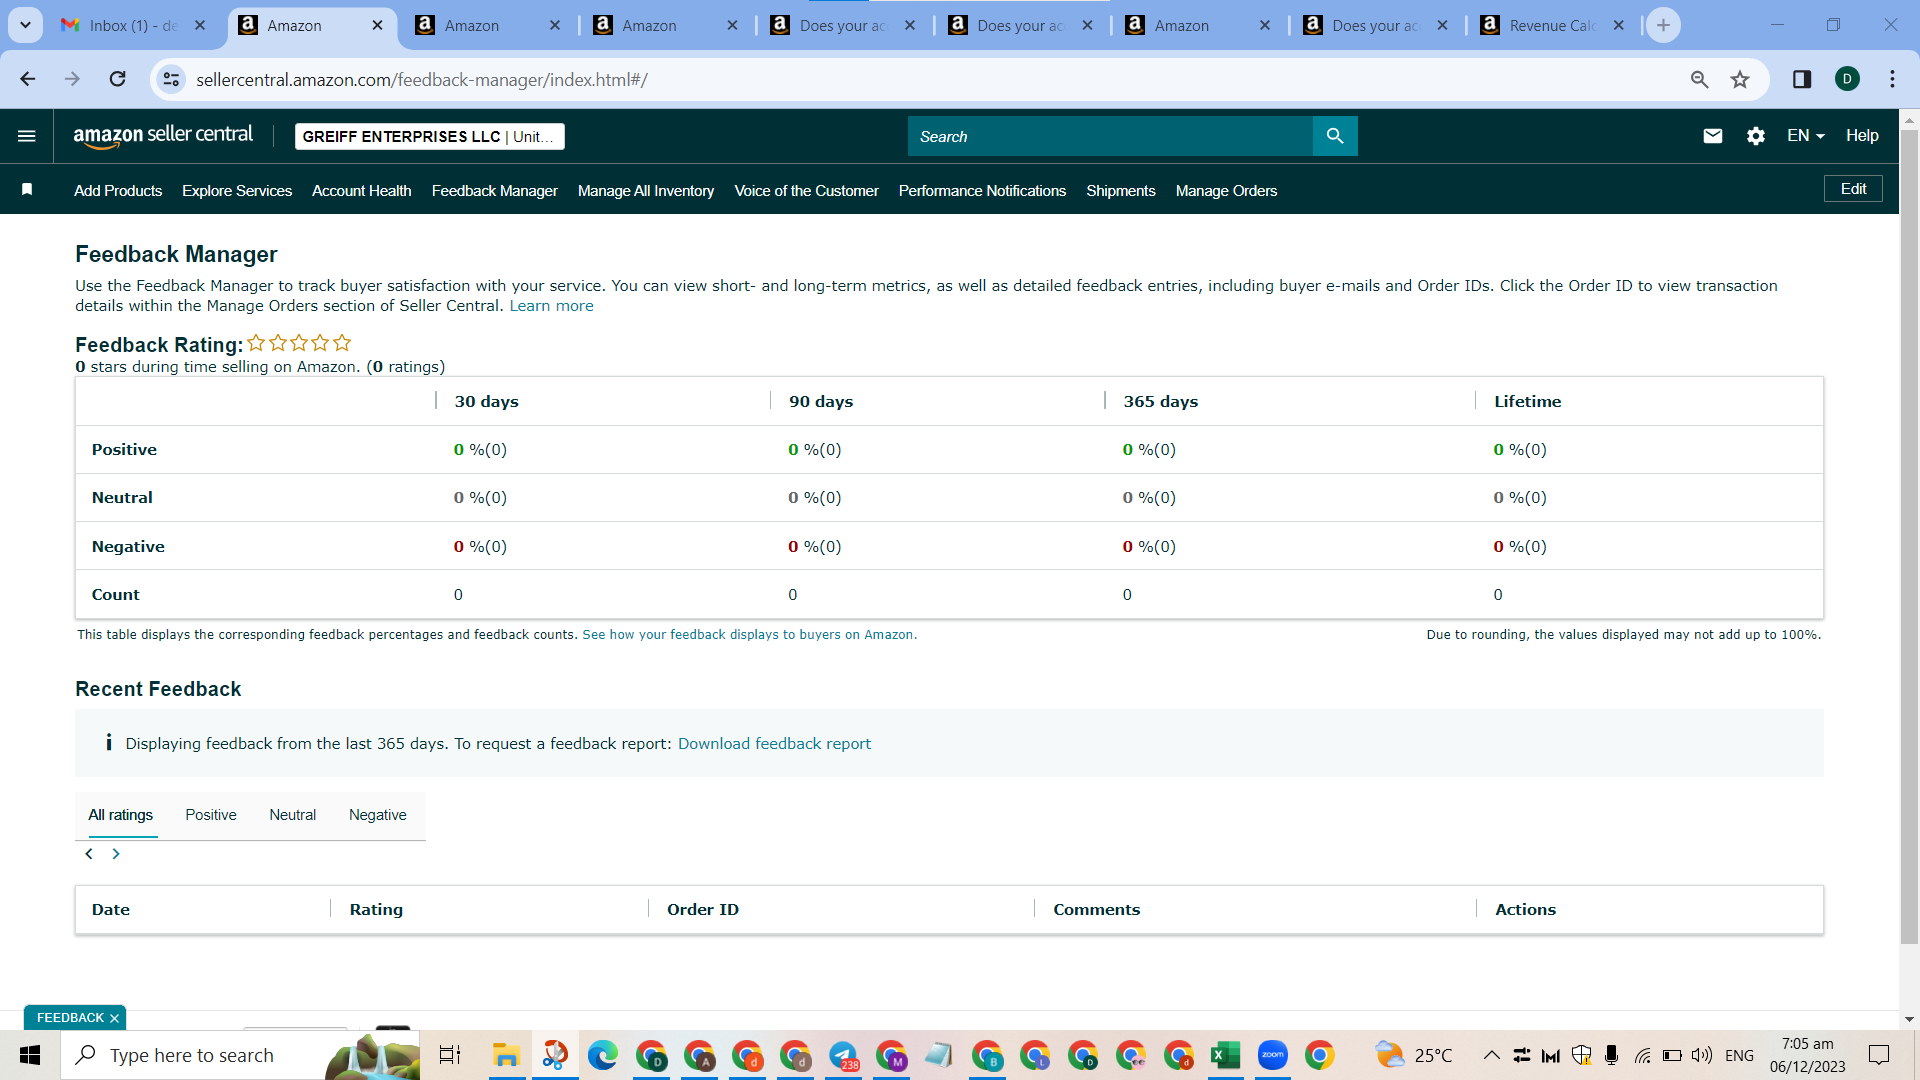Viewport: 1920px width, 1080px height.
Task: Expand the EN language dropdown
Action: [1805, 136]
